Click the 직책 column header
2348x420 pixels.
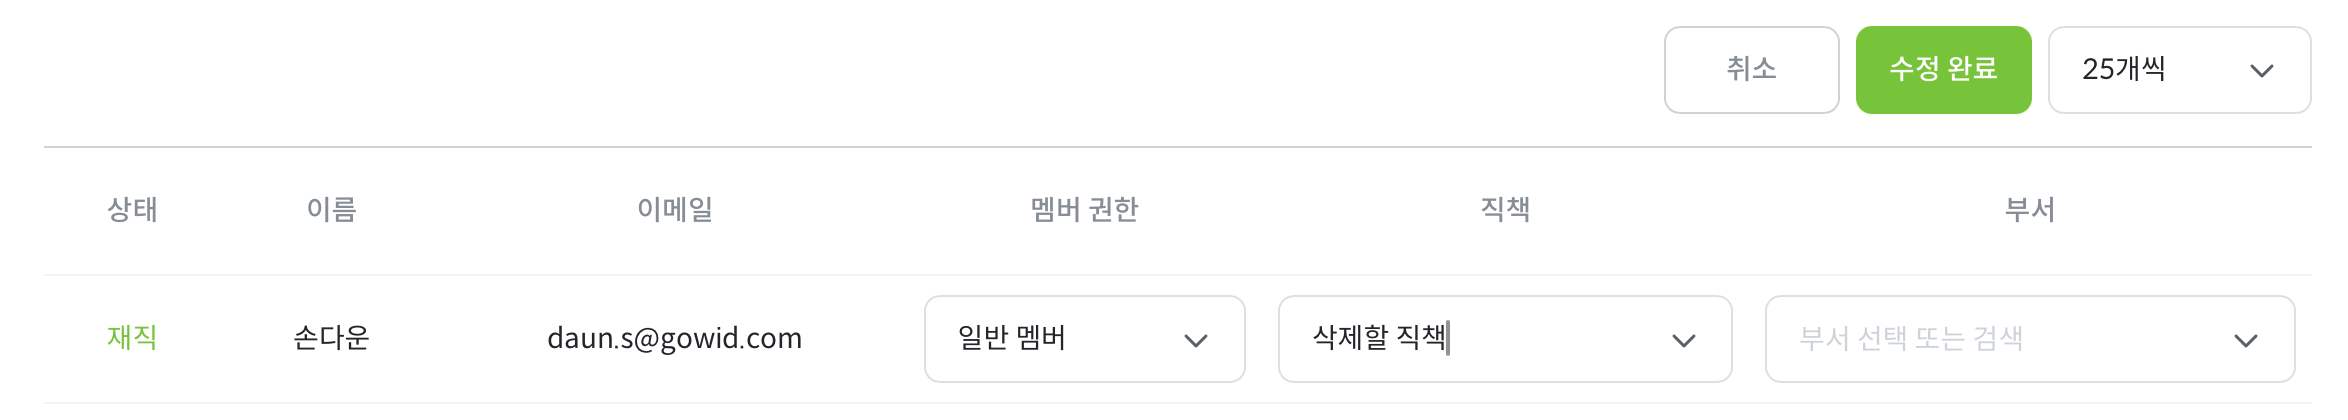point(1505,209)
